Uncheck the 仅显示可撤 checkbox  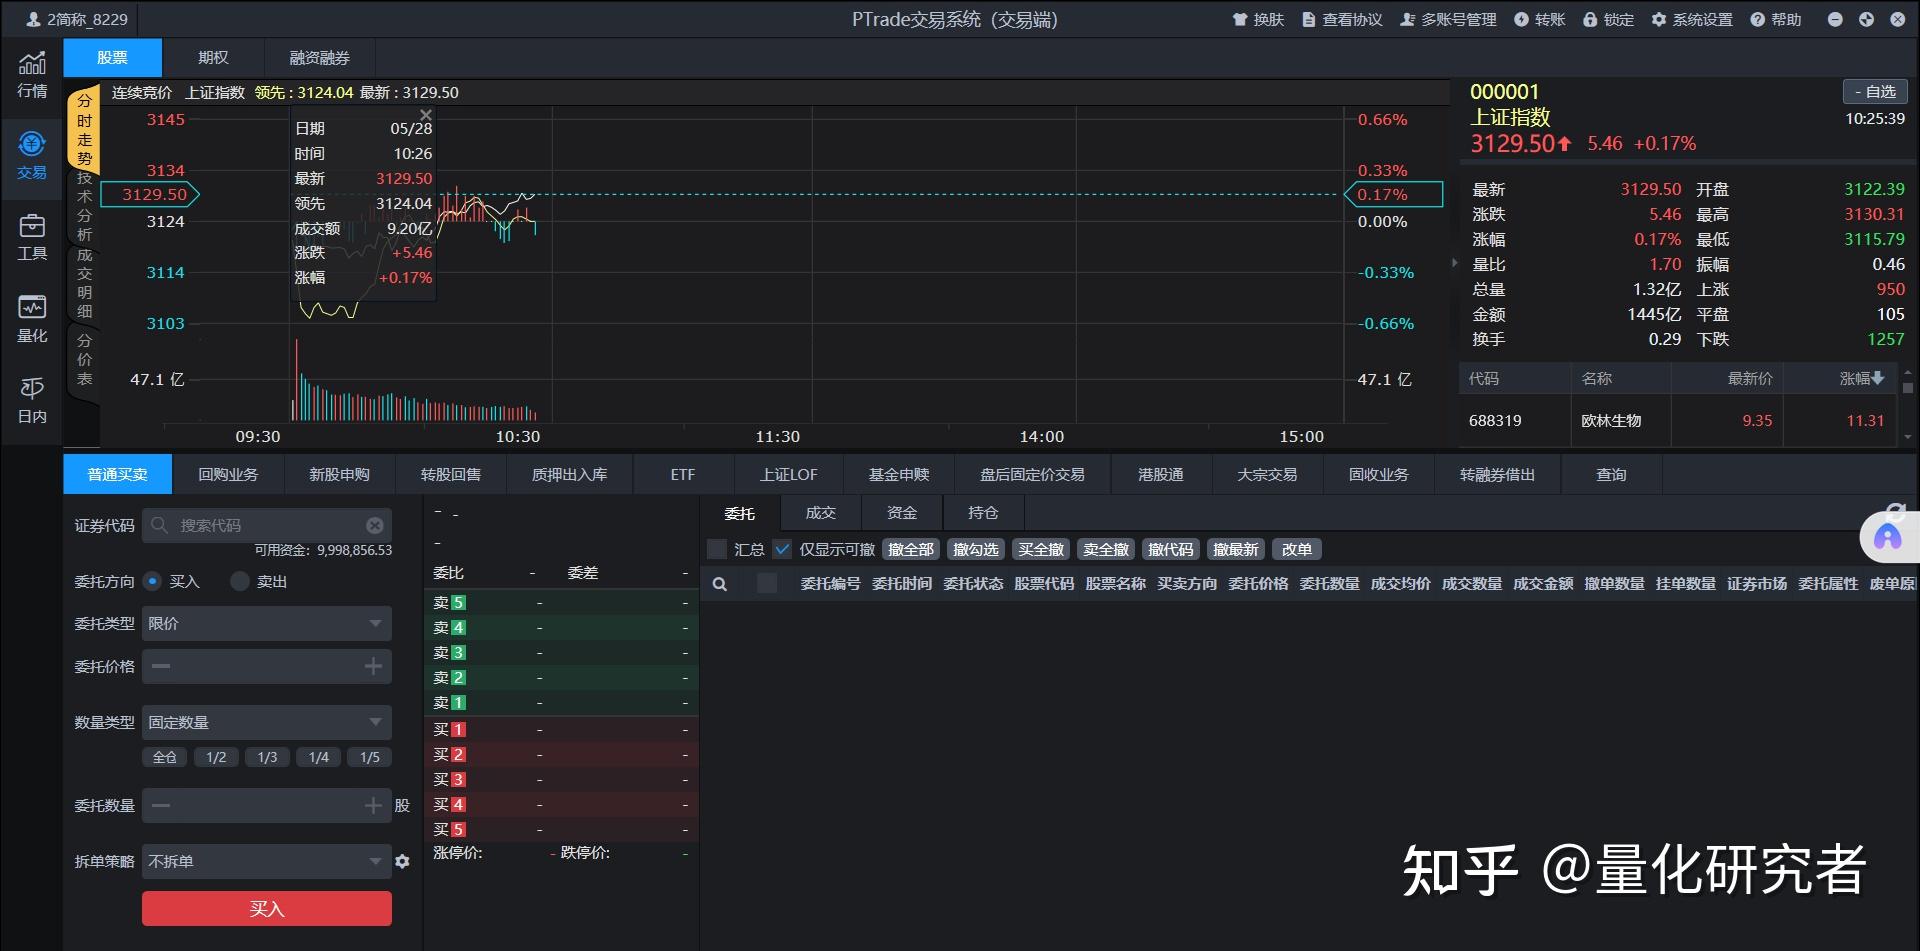783,549
